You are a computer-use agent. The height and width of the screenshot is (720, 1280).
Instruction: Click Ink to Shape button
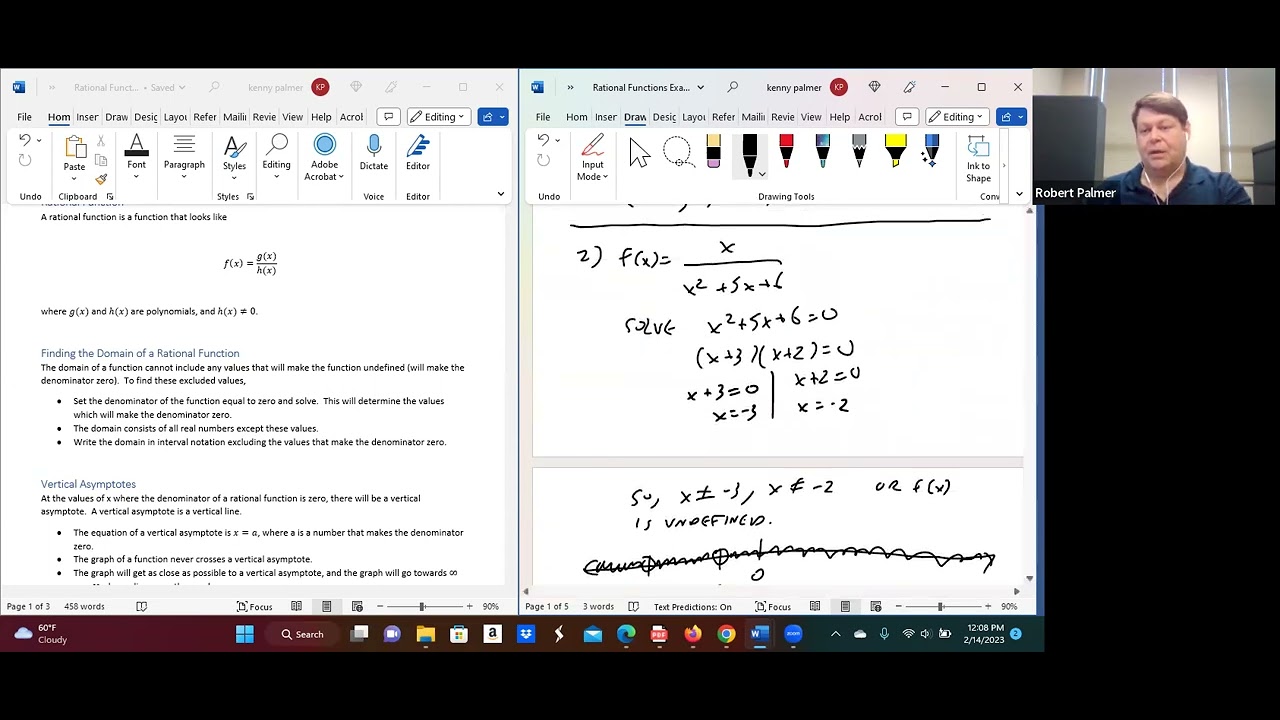[978, 160]
